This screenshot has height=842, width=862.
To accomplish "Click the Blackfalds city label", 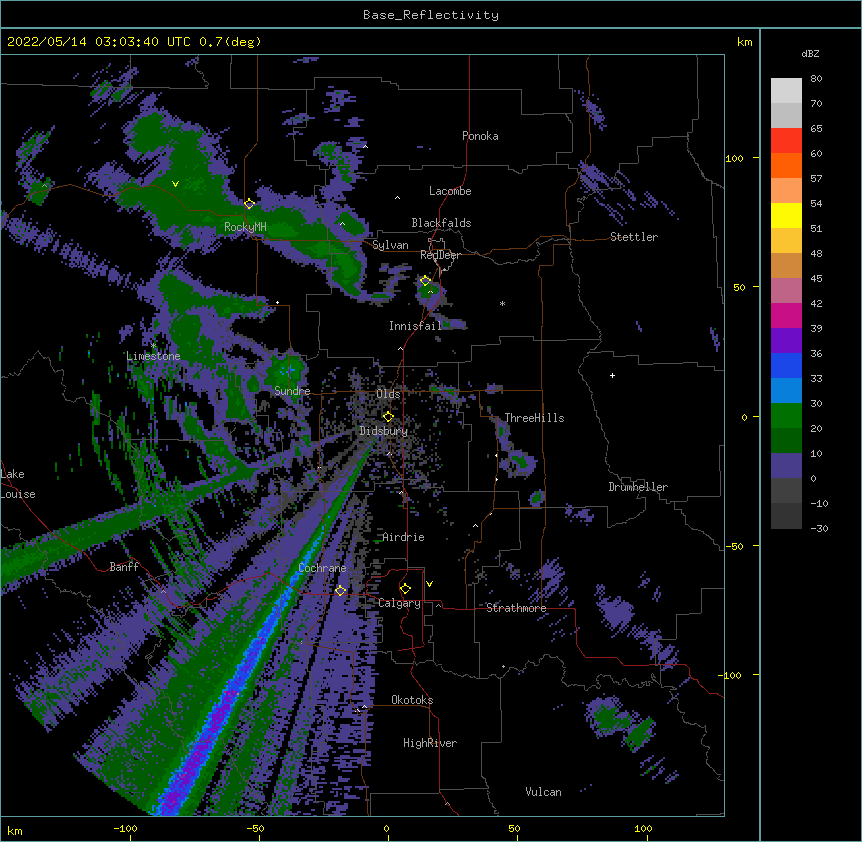I will pyautogui.click(x=441, y=223).
